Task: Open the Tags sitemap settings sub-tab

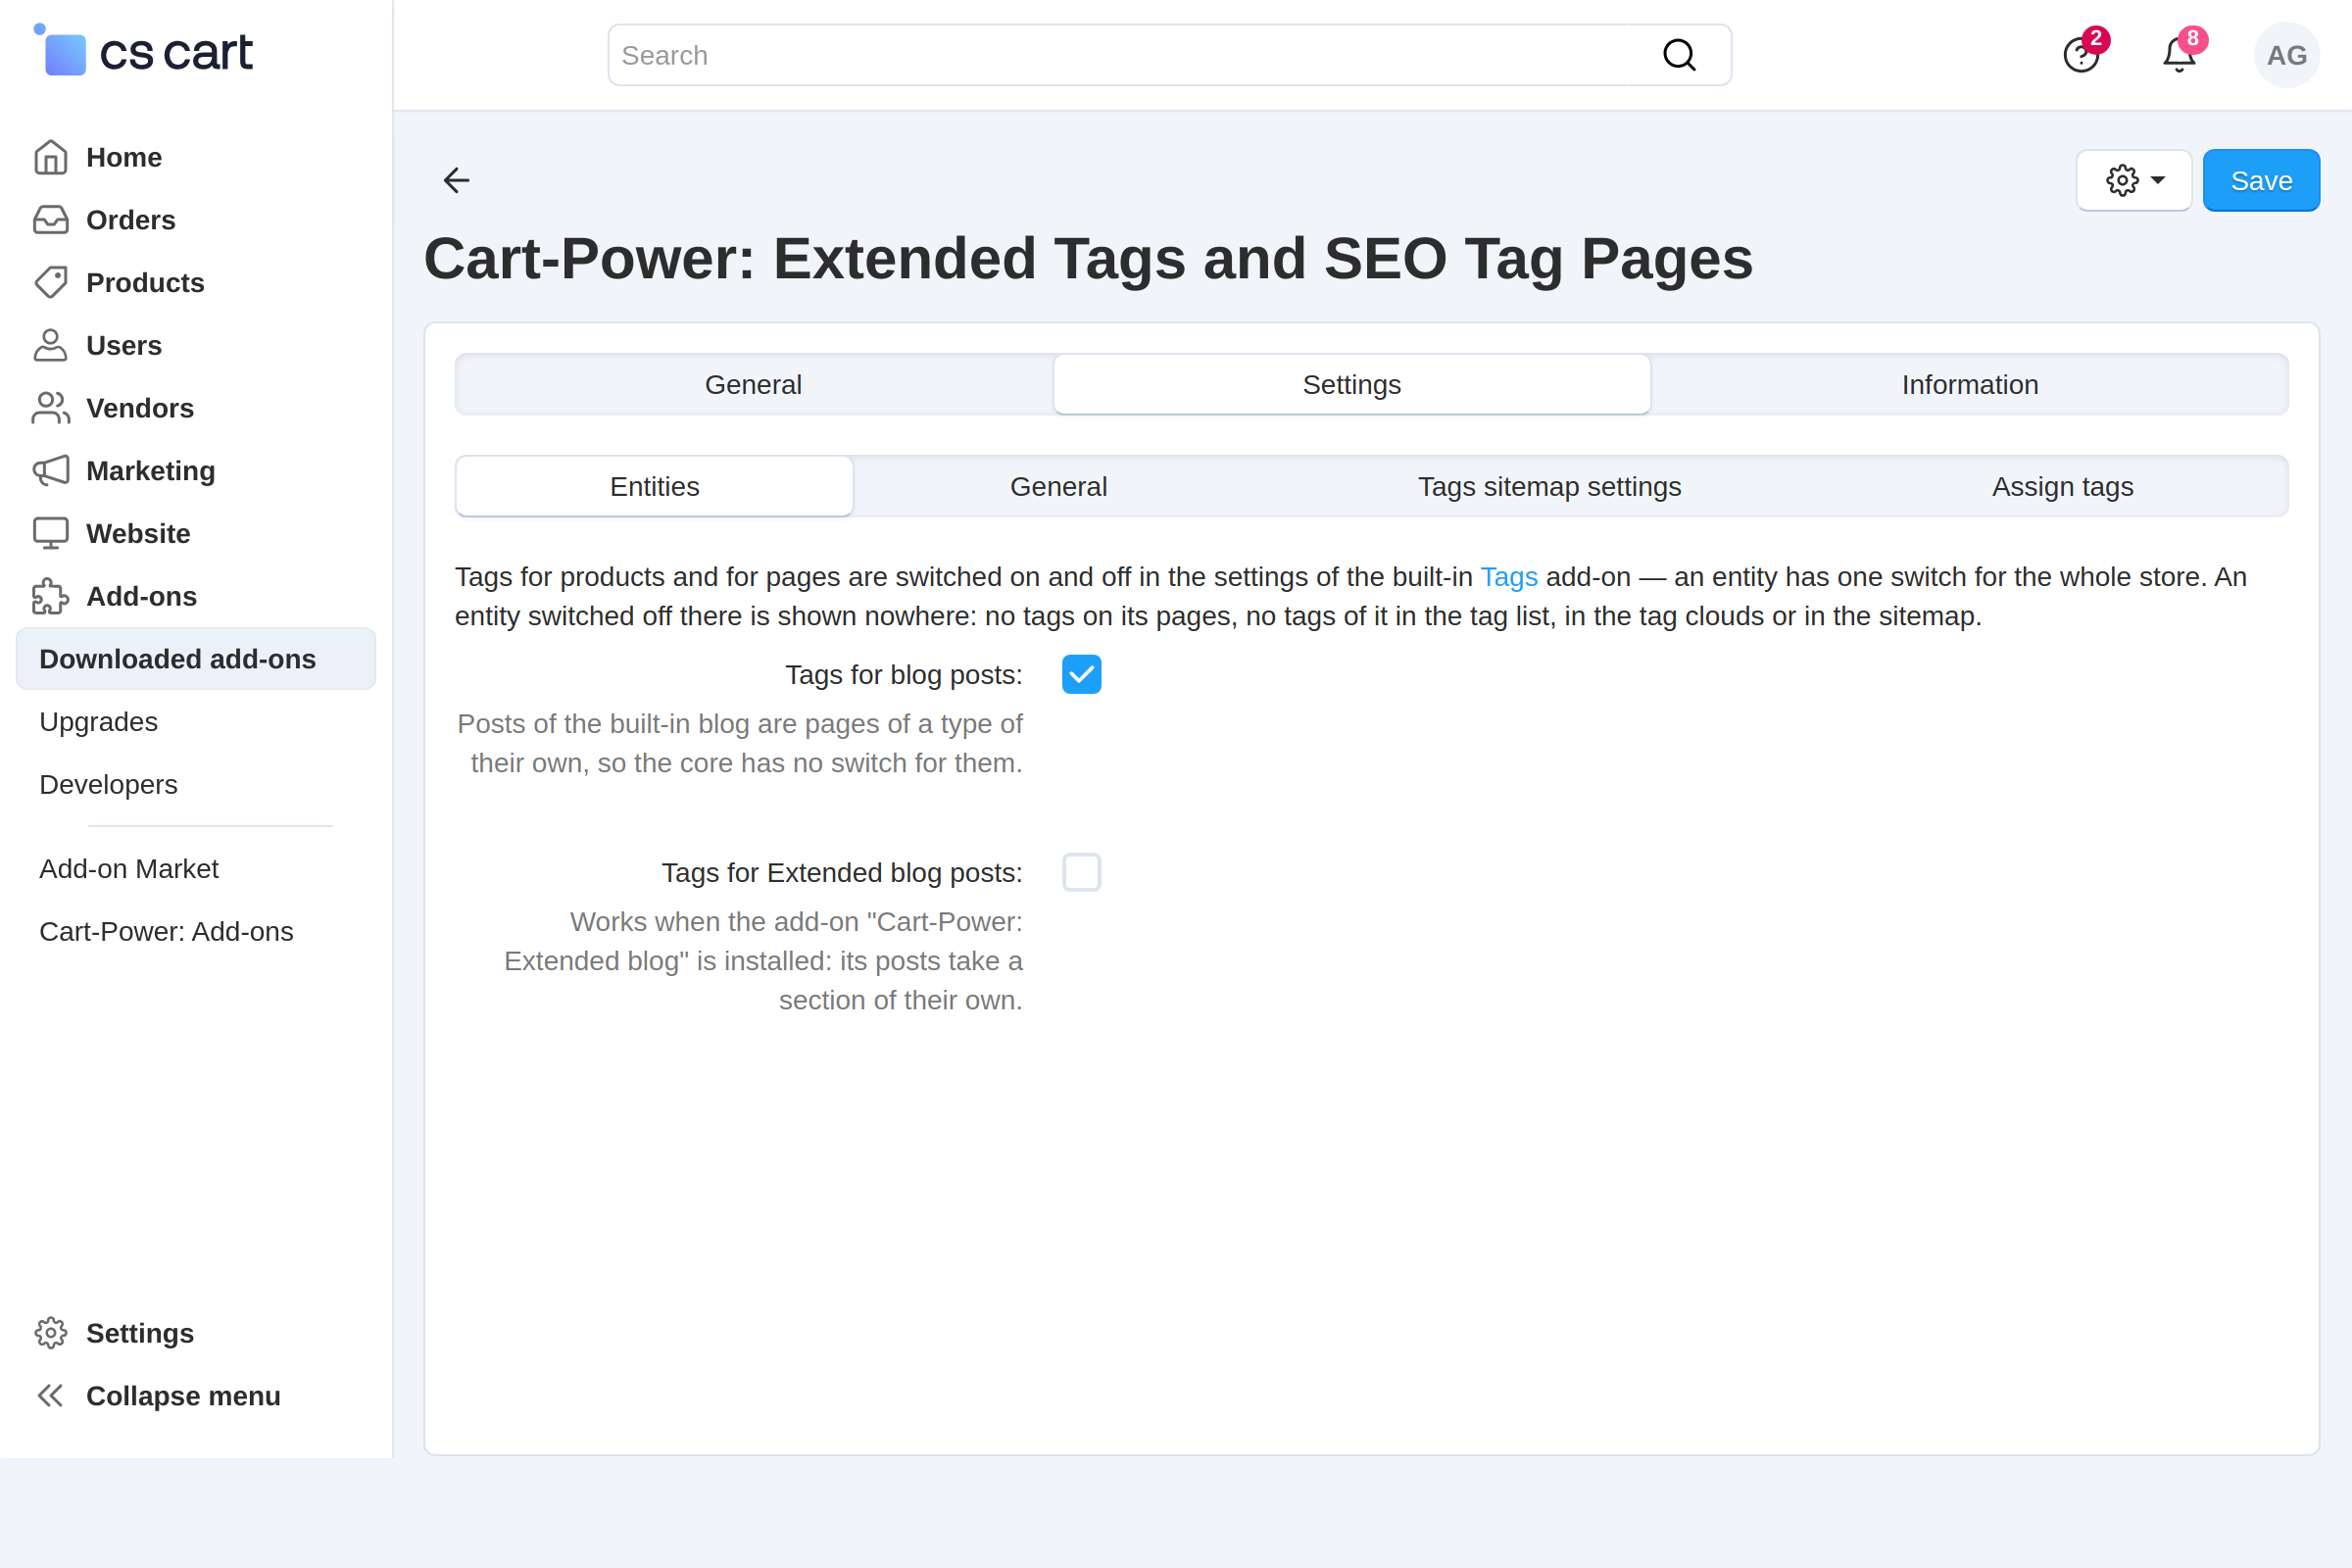Action: tap(1549, 487)
